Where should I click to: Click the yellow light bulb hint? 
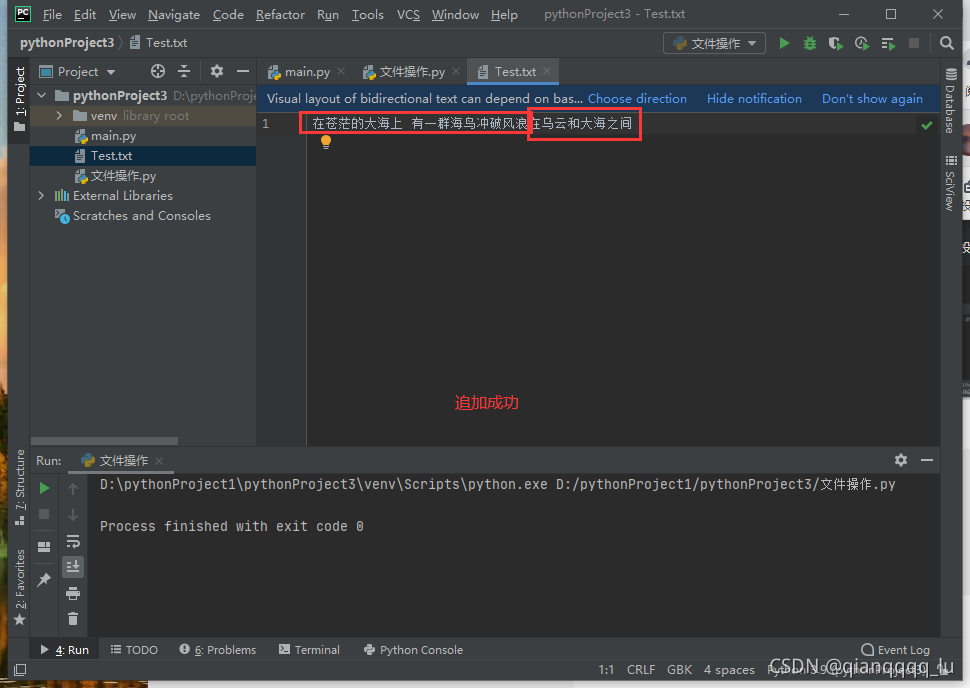click(325, 142)
